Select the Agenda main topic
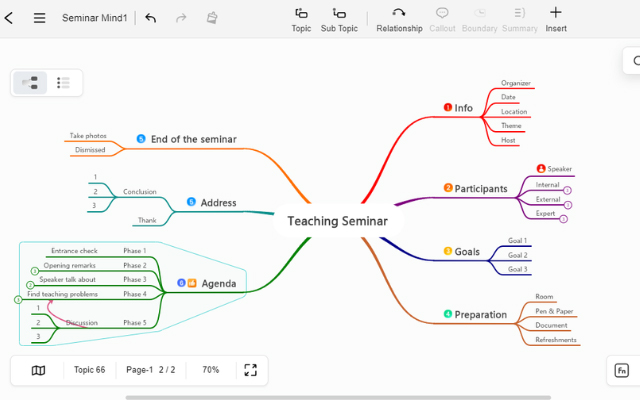The width and height of the screenshot is (640, 400). click(x=219, y=284)
